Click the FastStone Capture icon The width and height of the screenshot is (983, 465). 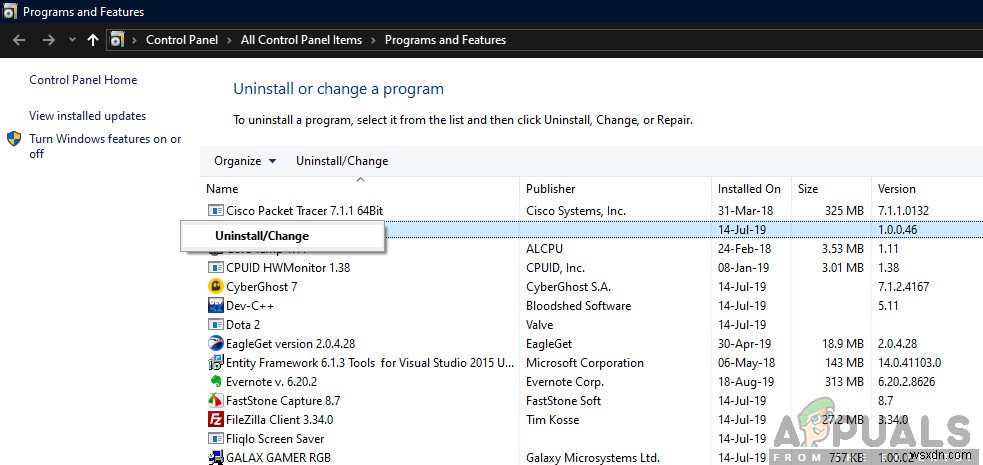click(215, 401)
